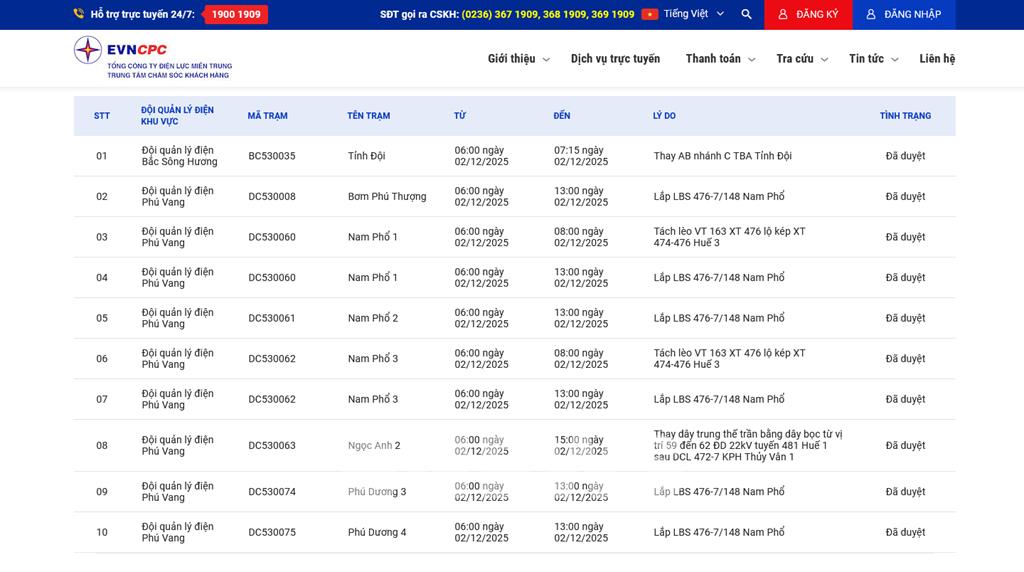This screenshot has width=1024, height=572.
Task: Click the ĐĂNG KÝ register button
Action: (808, 15)
